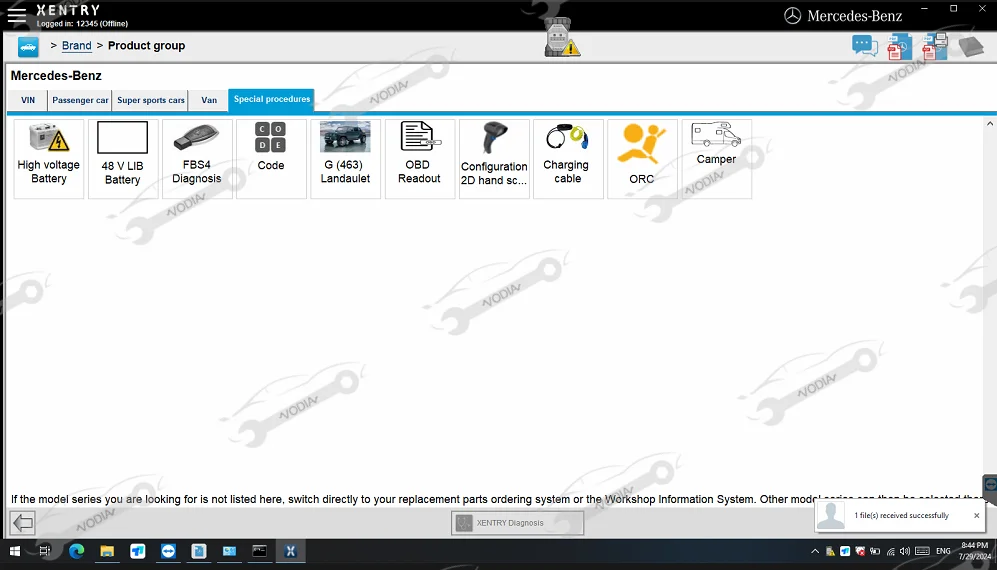Click the Mercedes-Benz heading text
The height and width of the screenshot is (570, 997).
[x=56, y=76]
